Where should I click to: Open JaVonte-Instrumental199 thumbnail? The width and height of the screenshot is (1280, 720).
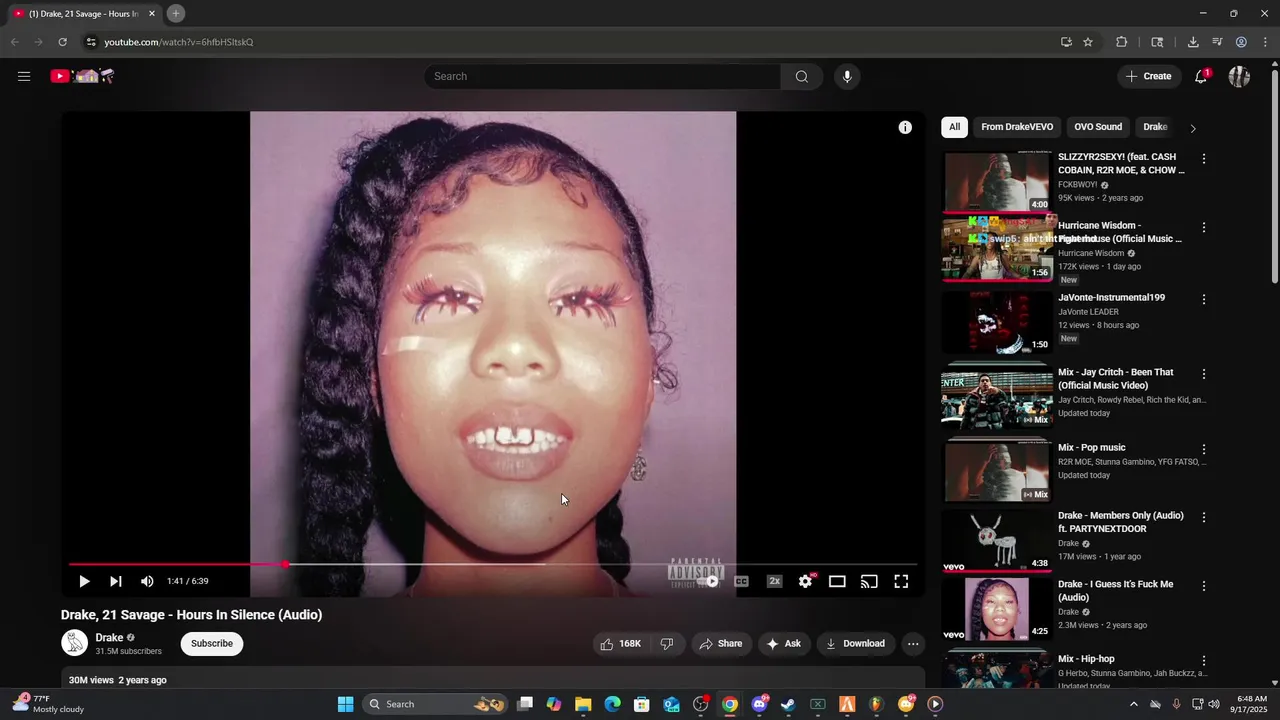point(997,322)
